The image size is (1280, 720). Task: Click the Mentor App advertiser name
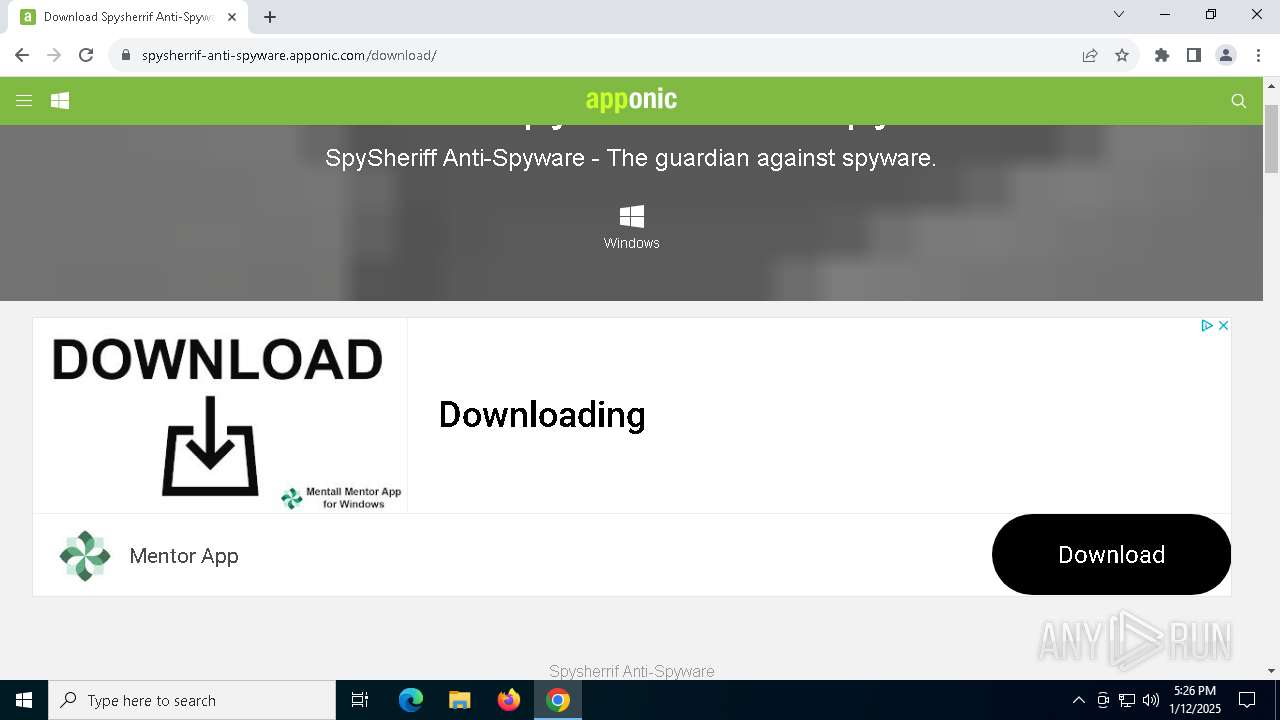pyautogui.click(x=184, y=556)
